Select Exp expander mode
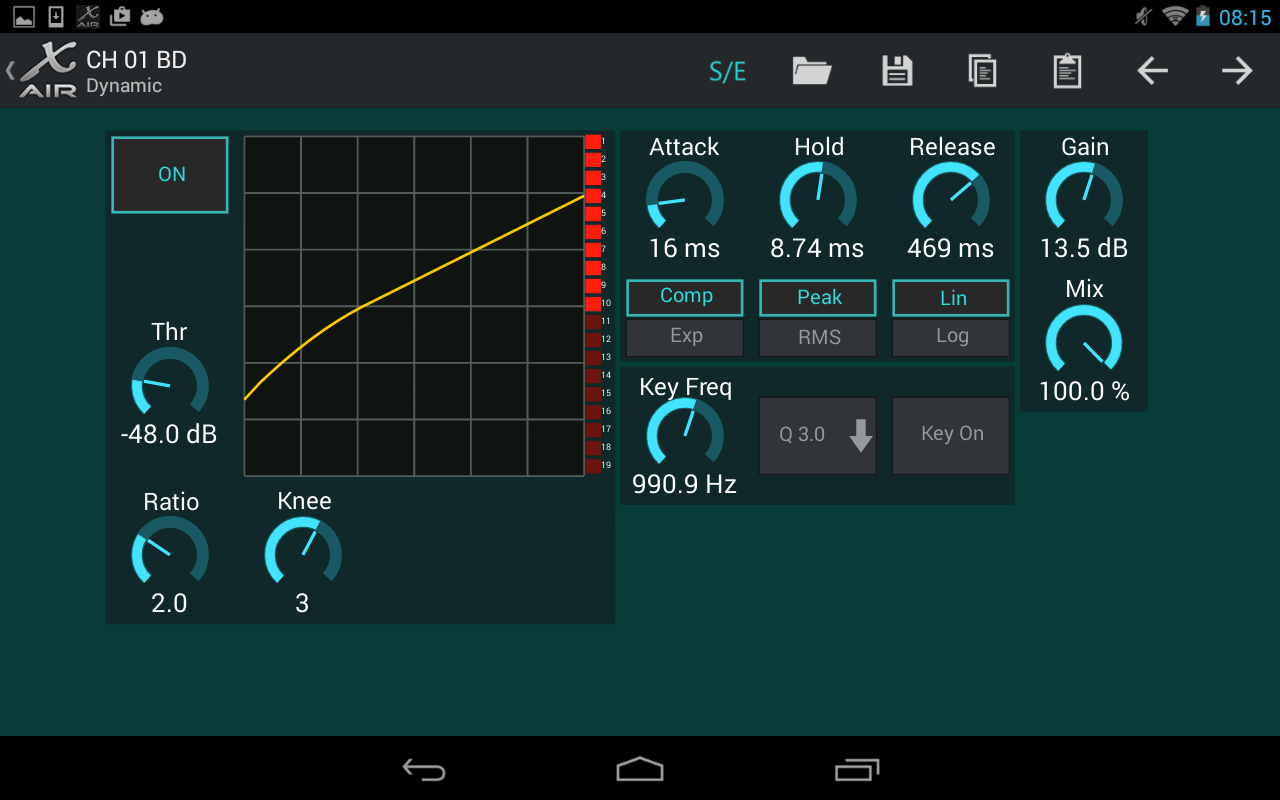Image resolution: width=1280 pixels, height=800 pixels. [684, 337]
